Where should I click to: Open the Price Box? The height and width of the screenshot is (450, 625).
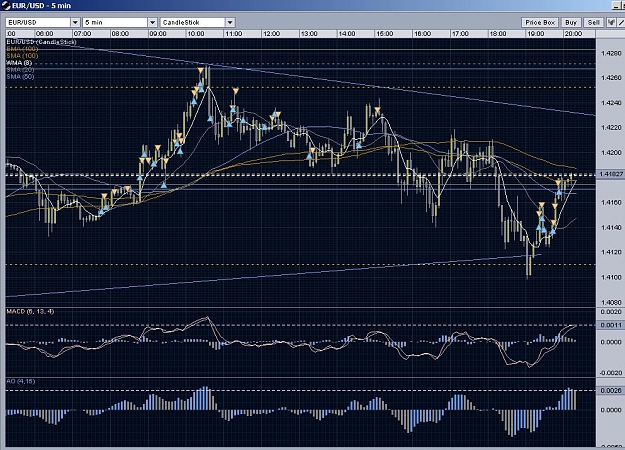click(x=540, y=22)
